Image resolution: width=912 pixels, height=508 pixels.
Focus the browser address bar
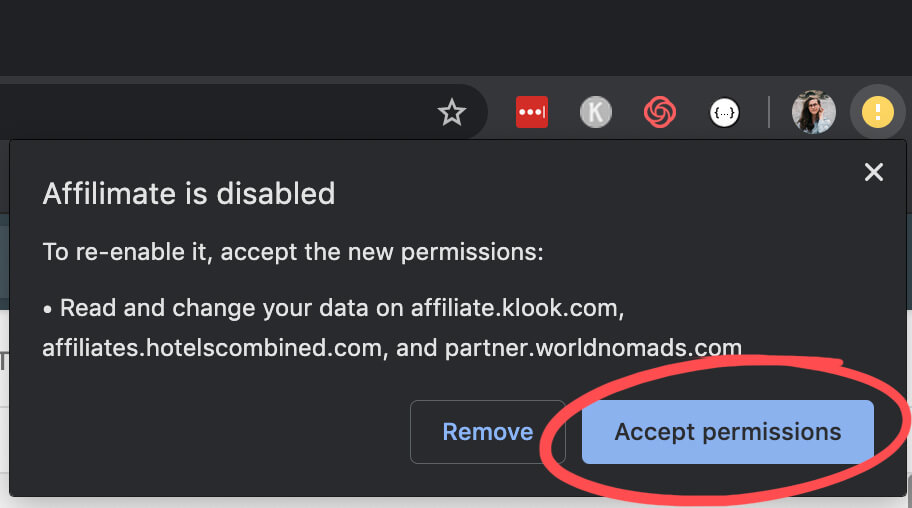click(x=215, y=112)
